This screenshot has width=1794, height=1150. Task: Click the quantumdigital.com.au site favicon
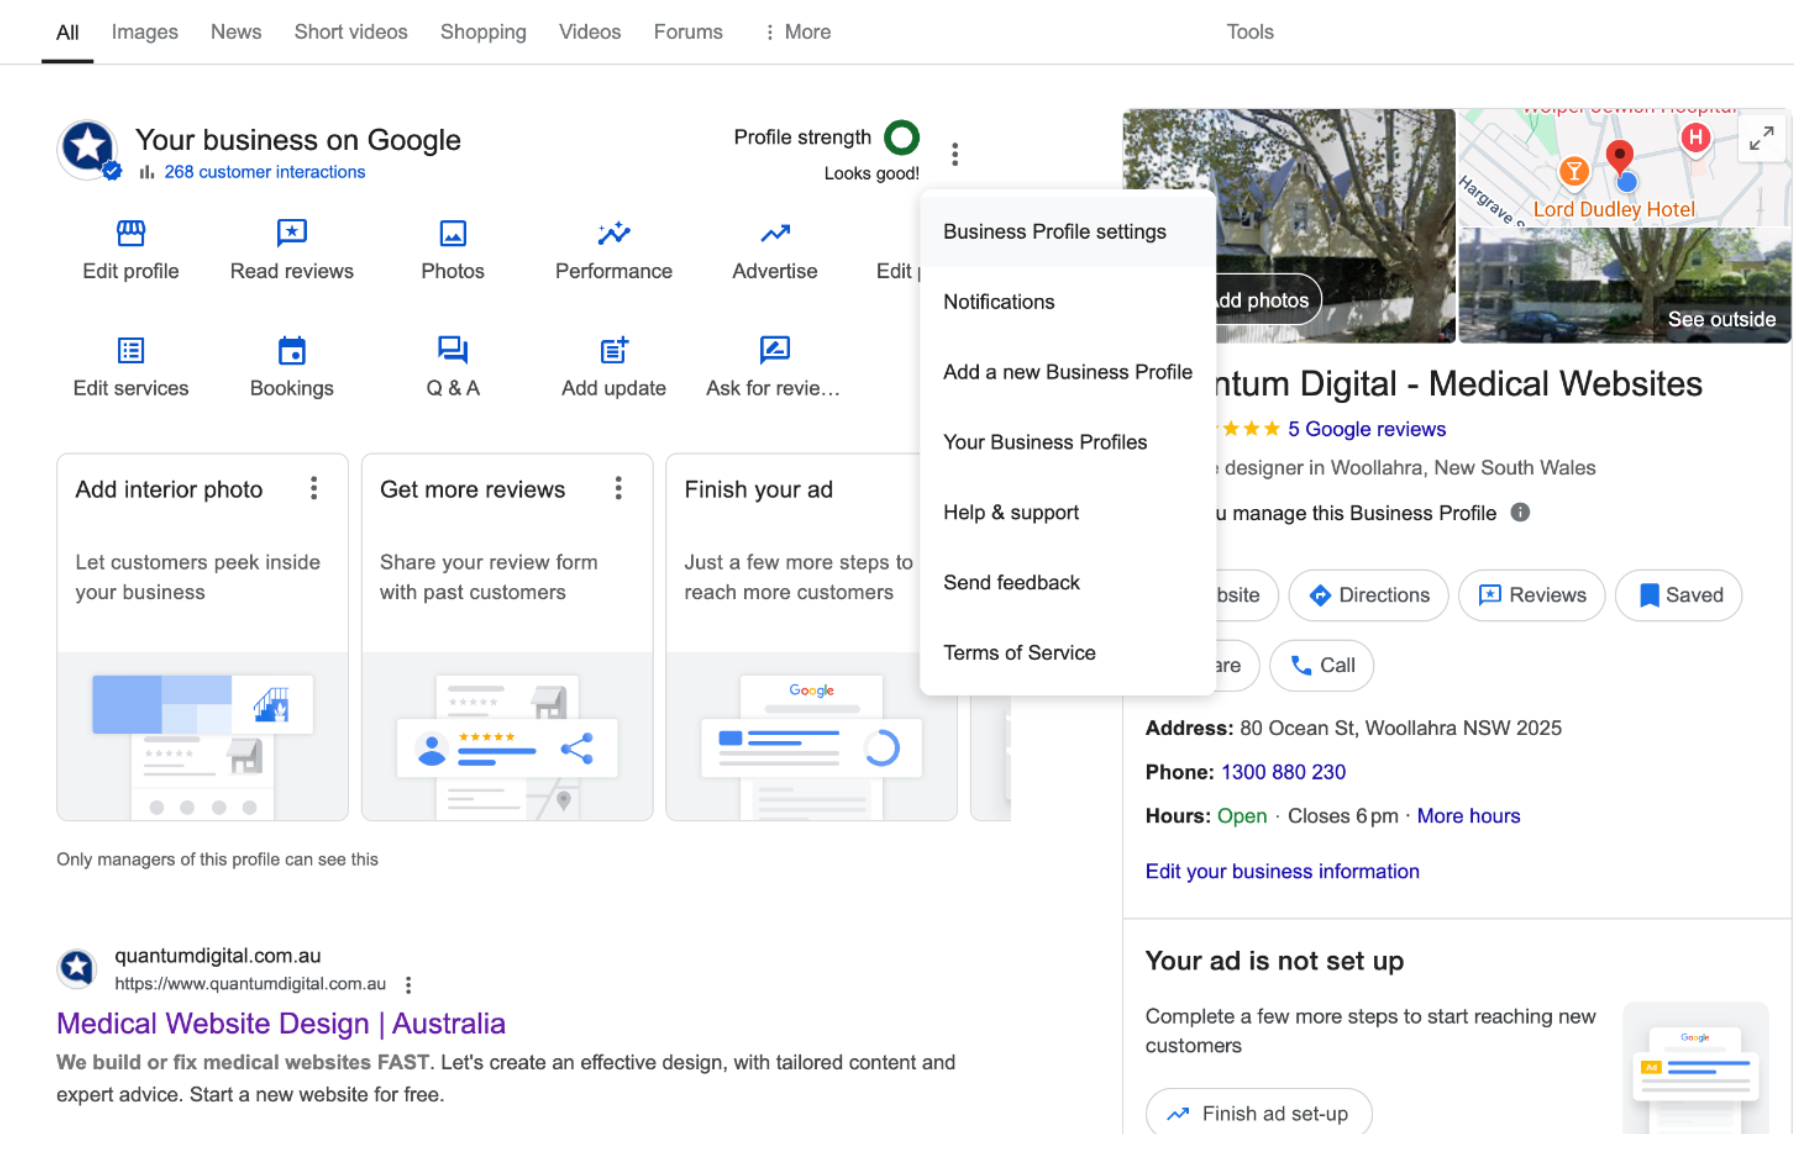coord(77,968)
